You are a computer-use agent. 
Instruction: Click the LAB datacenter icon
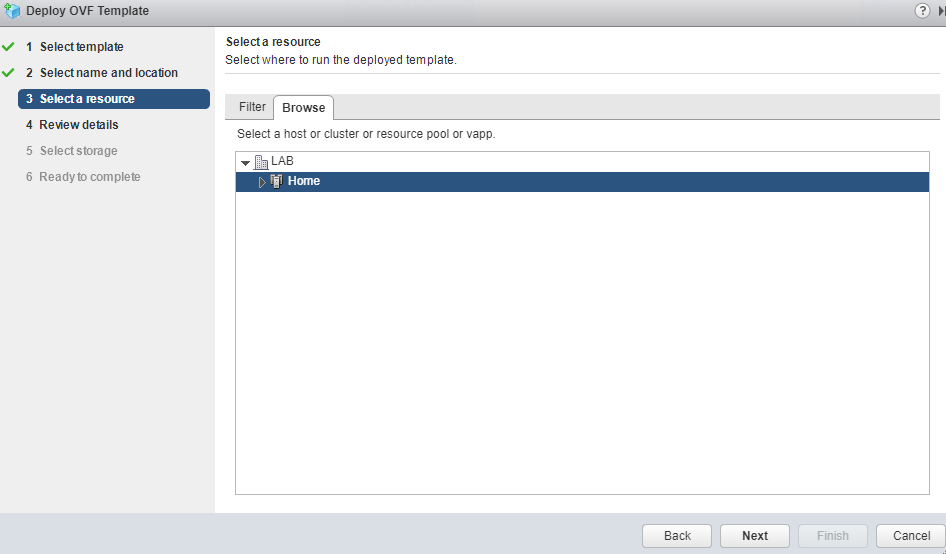(262, 162)
